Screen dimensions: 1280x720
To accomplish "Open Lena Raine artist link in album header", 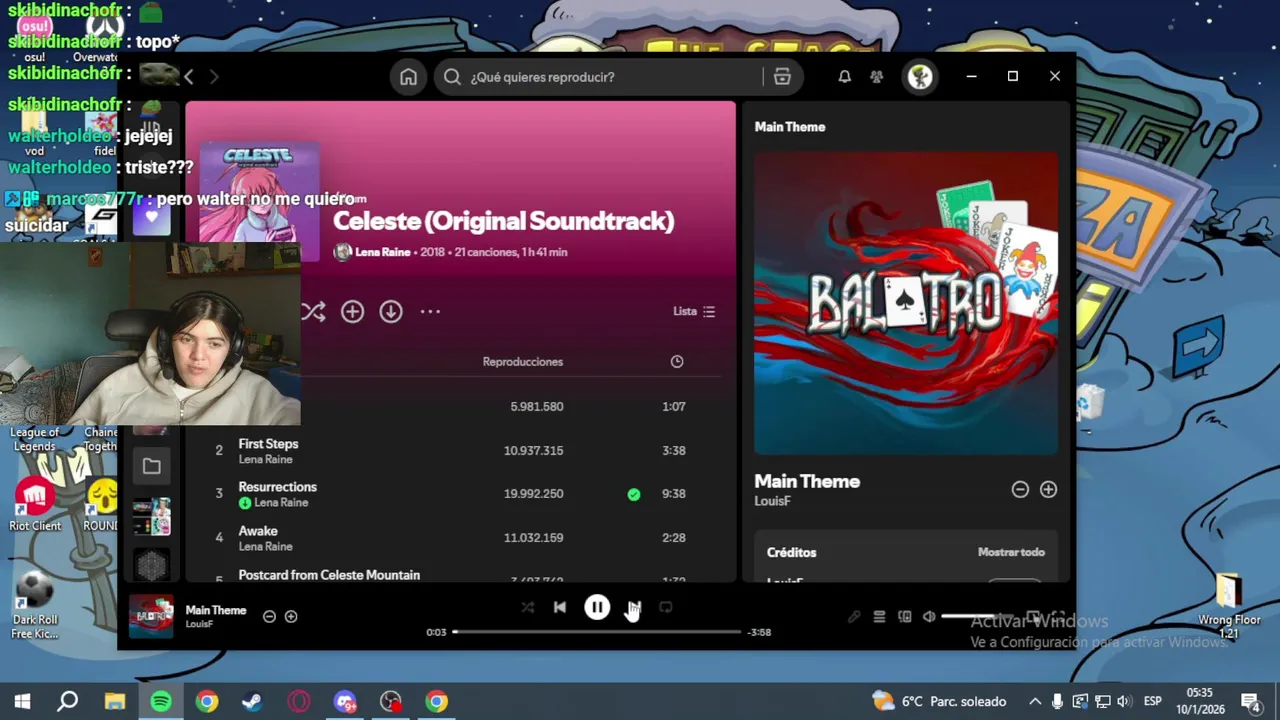I will pos(383,252).
